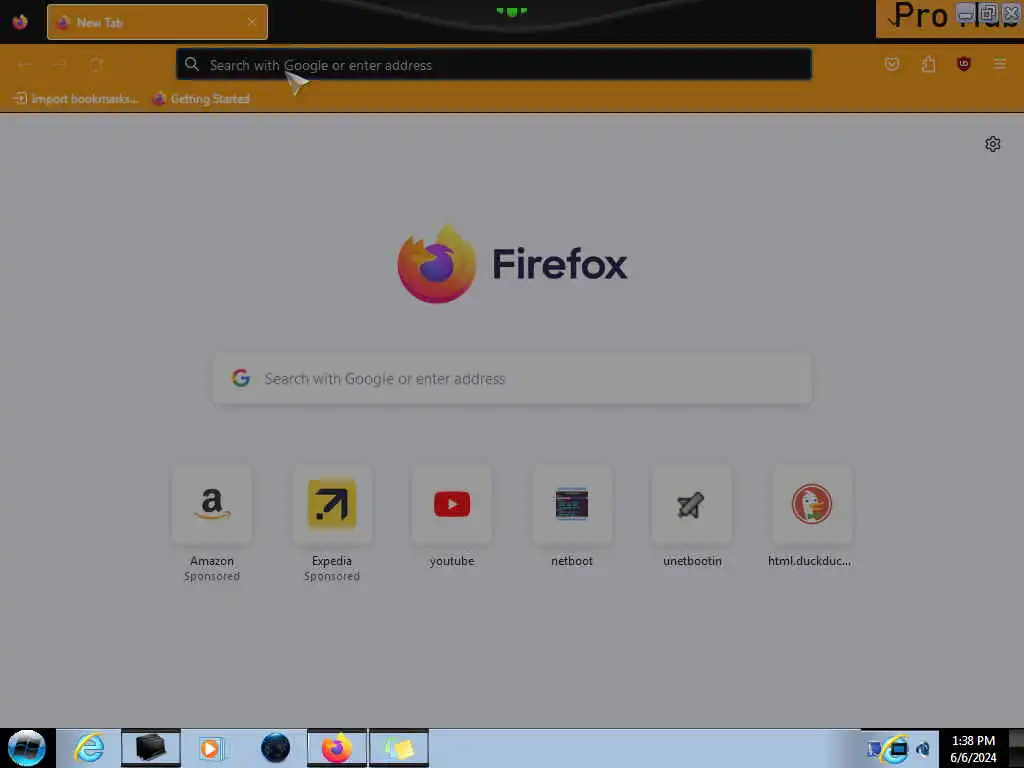1024x768 pixels.
Task: Launch Windows Media Player from taskbar
Action: [212, 748]
